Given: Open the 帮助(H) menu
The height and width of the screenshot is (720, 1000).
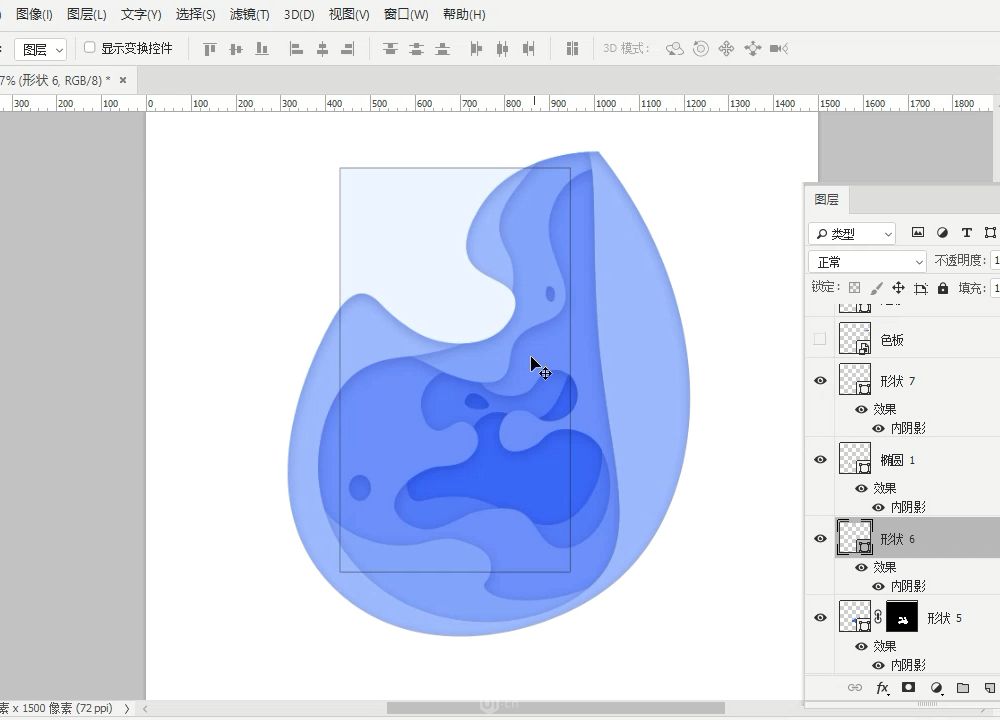Looking at the screenshot, I should click(464, 15).
